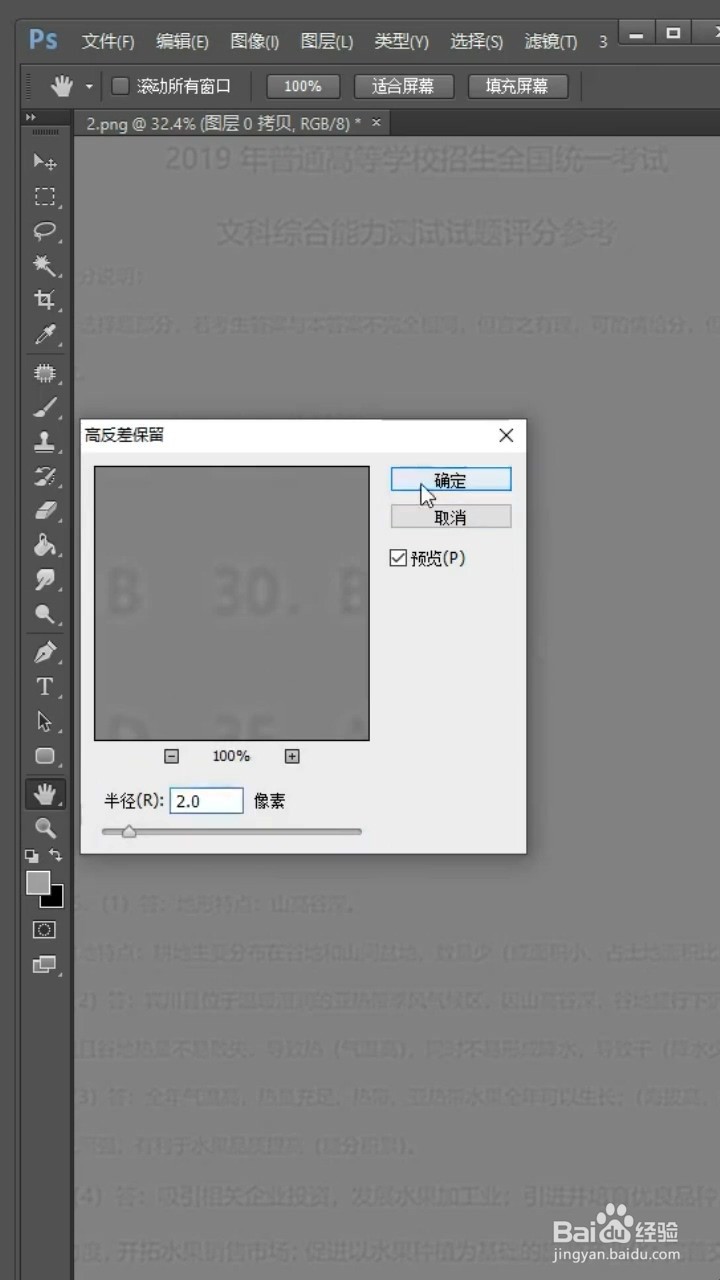Select the History Brush tool

pyautogui.click(x=44, y=476)
